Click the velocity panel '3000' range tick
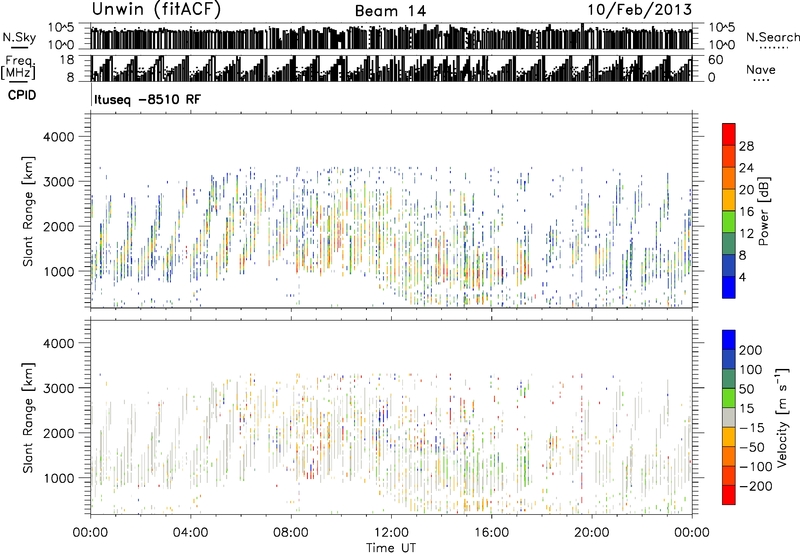Viewport: 800px width, 554px height. (58, 388)
